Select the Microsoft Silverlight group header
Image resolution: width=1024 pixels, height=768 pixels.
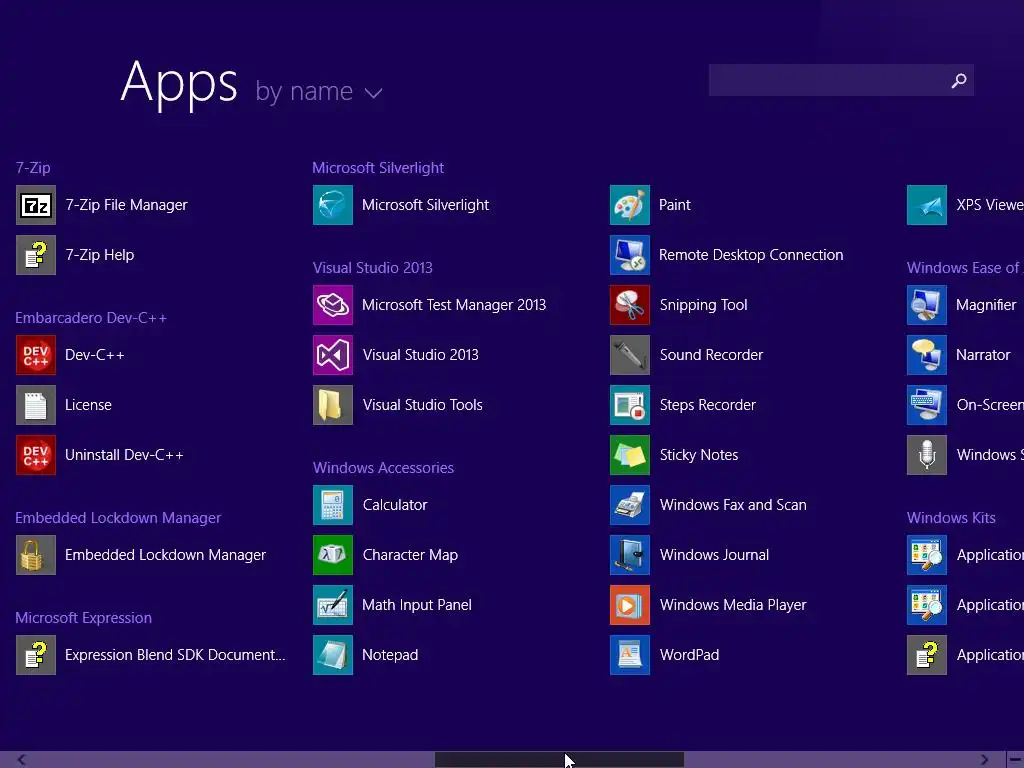click(x=378, y=168)
